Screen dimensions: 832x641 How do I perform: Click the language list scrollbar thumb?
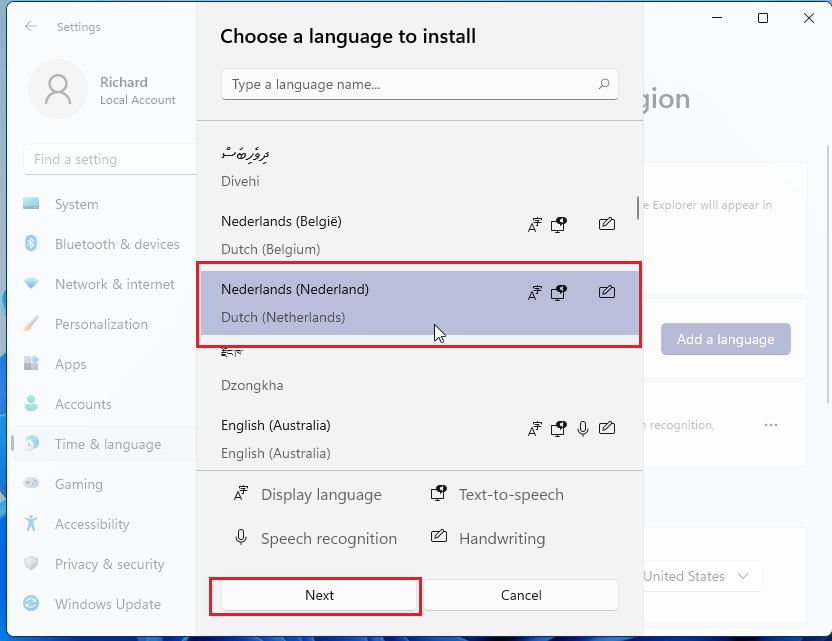click(x=638, y=207)
